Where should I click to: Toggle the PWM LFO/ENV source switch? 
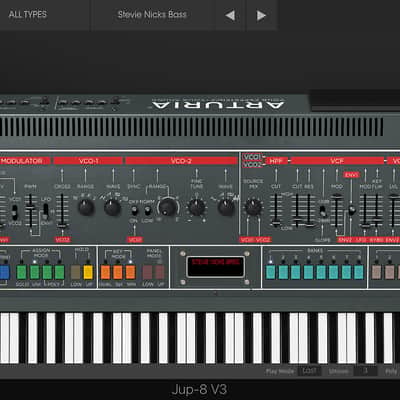pyautogui.click(x=46, y=210)
